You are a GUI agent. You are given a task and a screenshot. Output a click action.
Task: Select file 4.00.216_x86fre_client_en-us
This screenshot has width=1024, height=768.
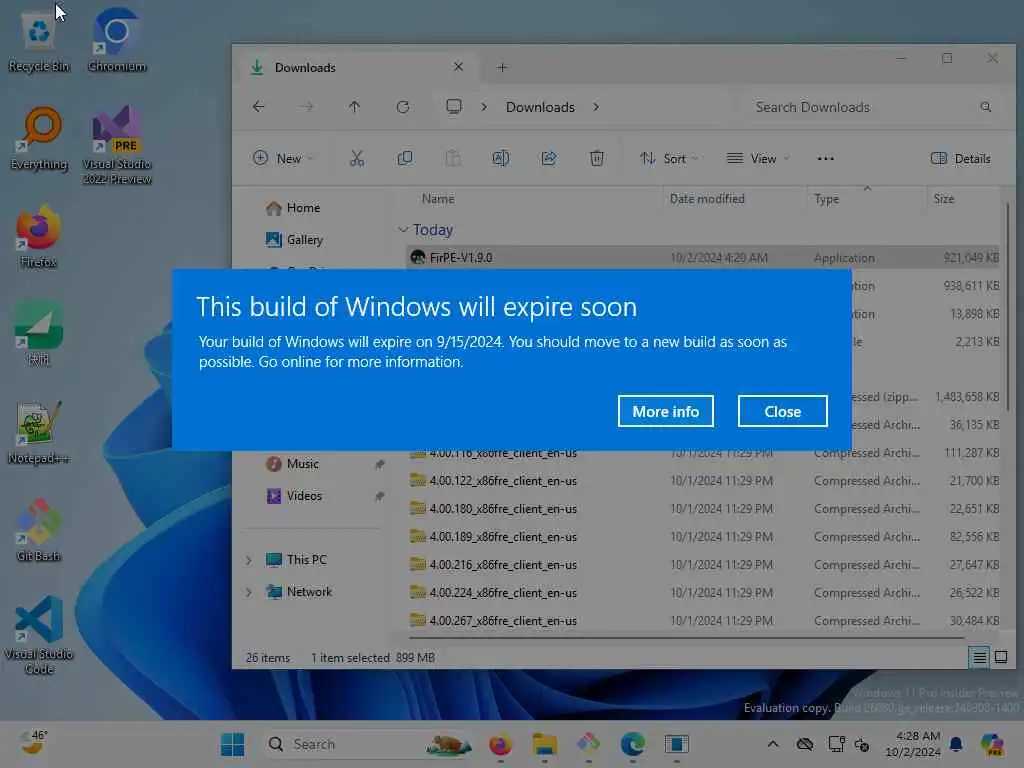tap(703, 565)
